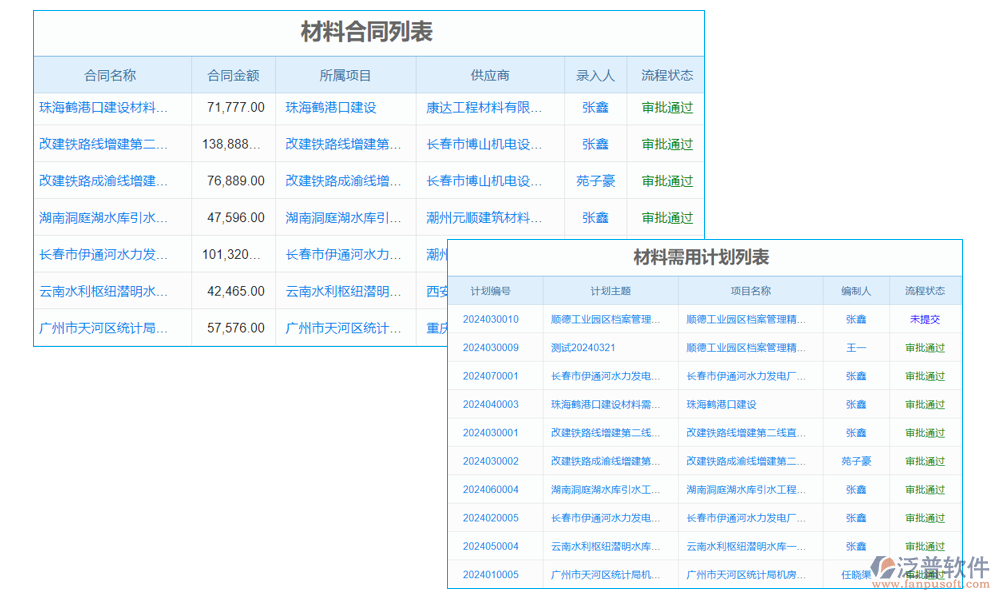Open contract 珠海鹤港口建设材料 details
The height and width of the screenshot is (600, 1000).
(112, 107)
